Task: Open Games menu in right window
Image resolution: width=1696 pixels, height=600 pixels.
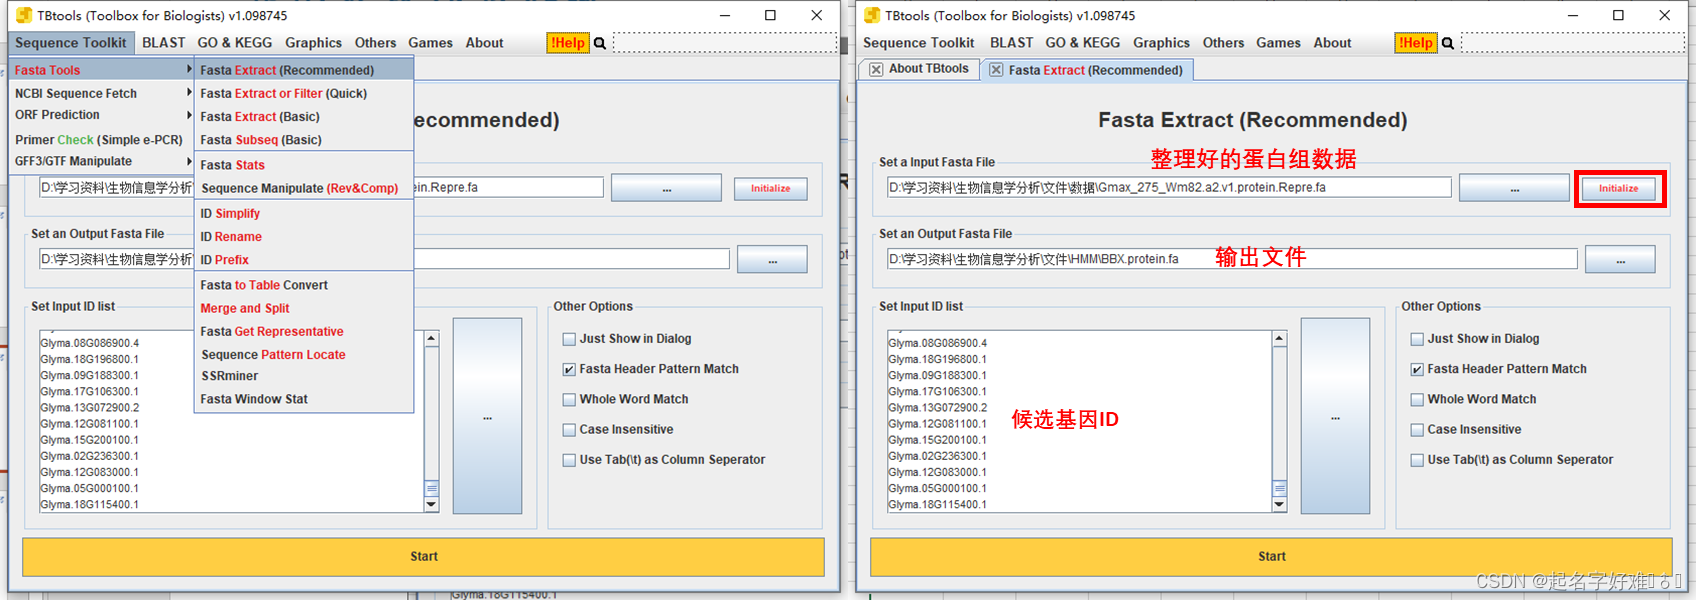Action: [1278, 43]
